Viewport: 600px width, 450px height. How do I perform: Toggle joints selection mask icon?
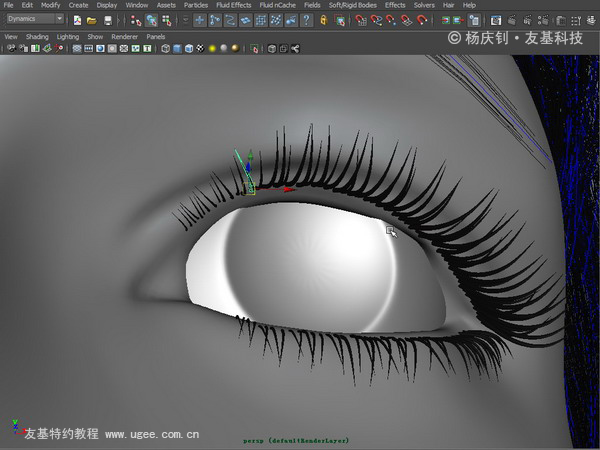pos(215,20)
